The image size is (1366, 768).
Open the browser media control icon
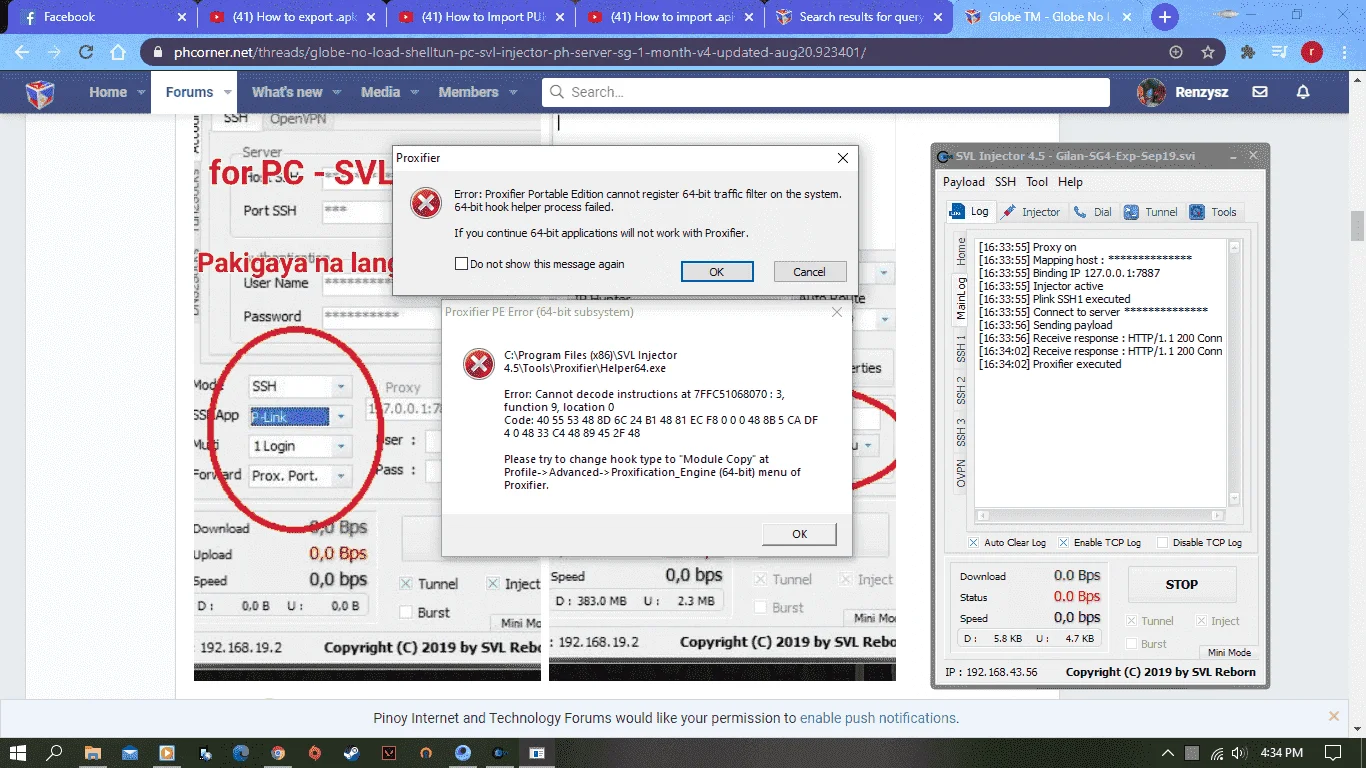pos(1279,53)
